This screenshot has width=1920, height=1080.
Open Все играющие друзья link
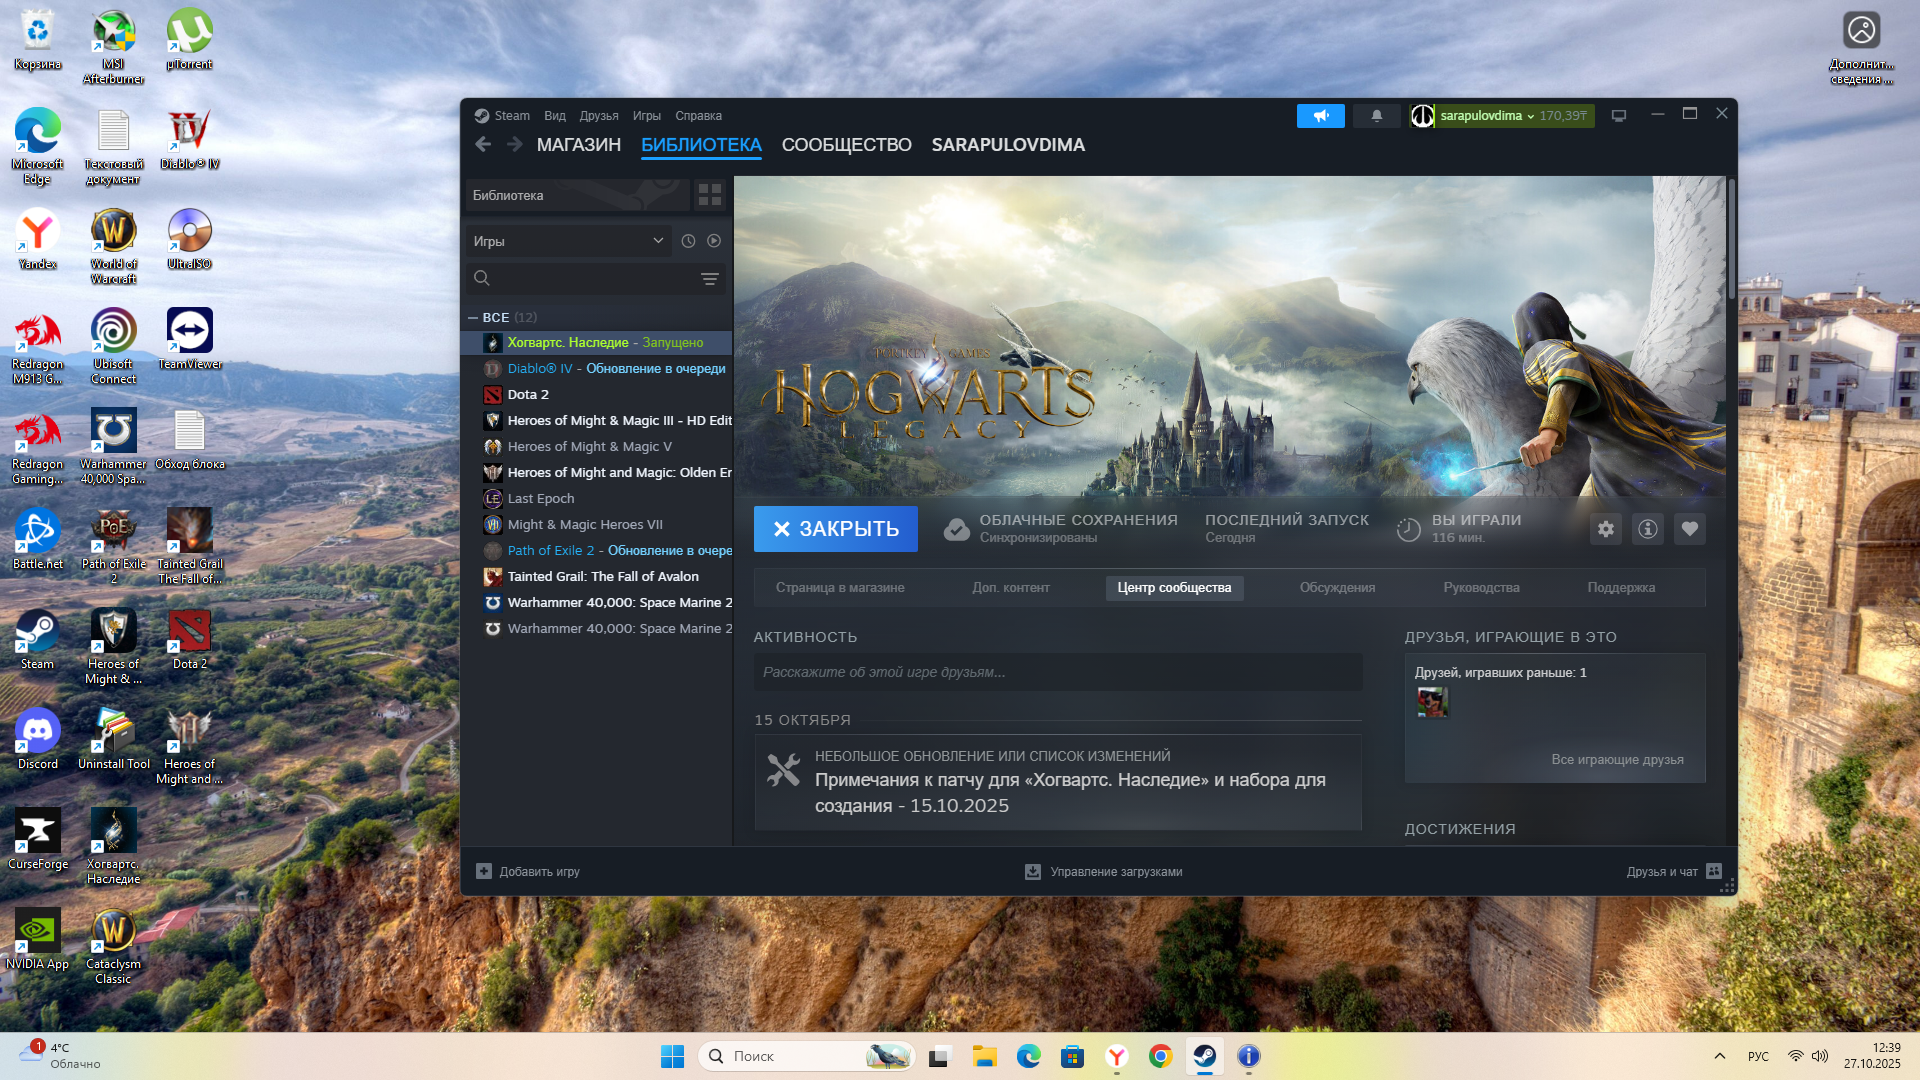click(x=1617, y=759)
